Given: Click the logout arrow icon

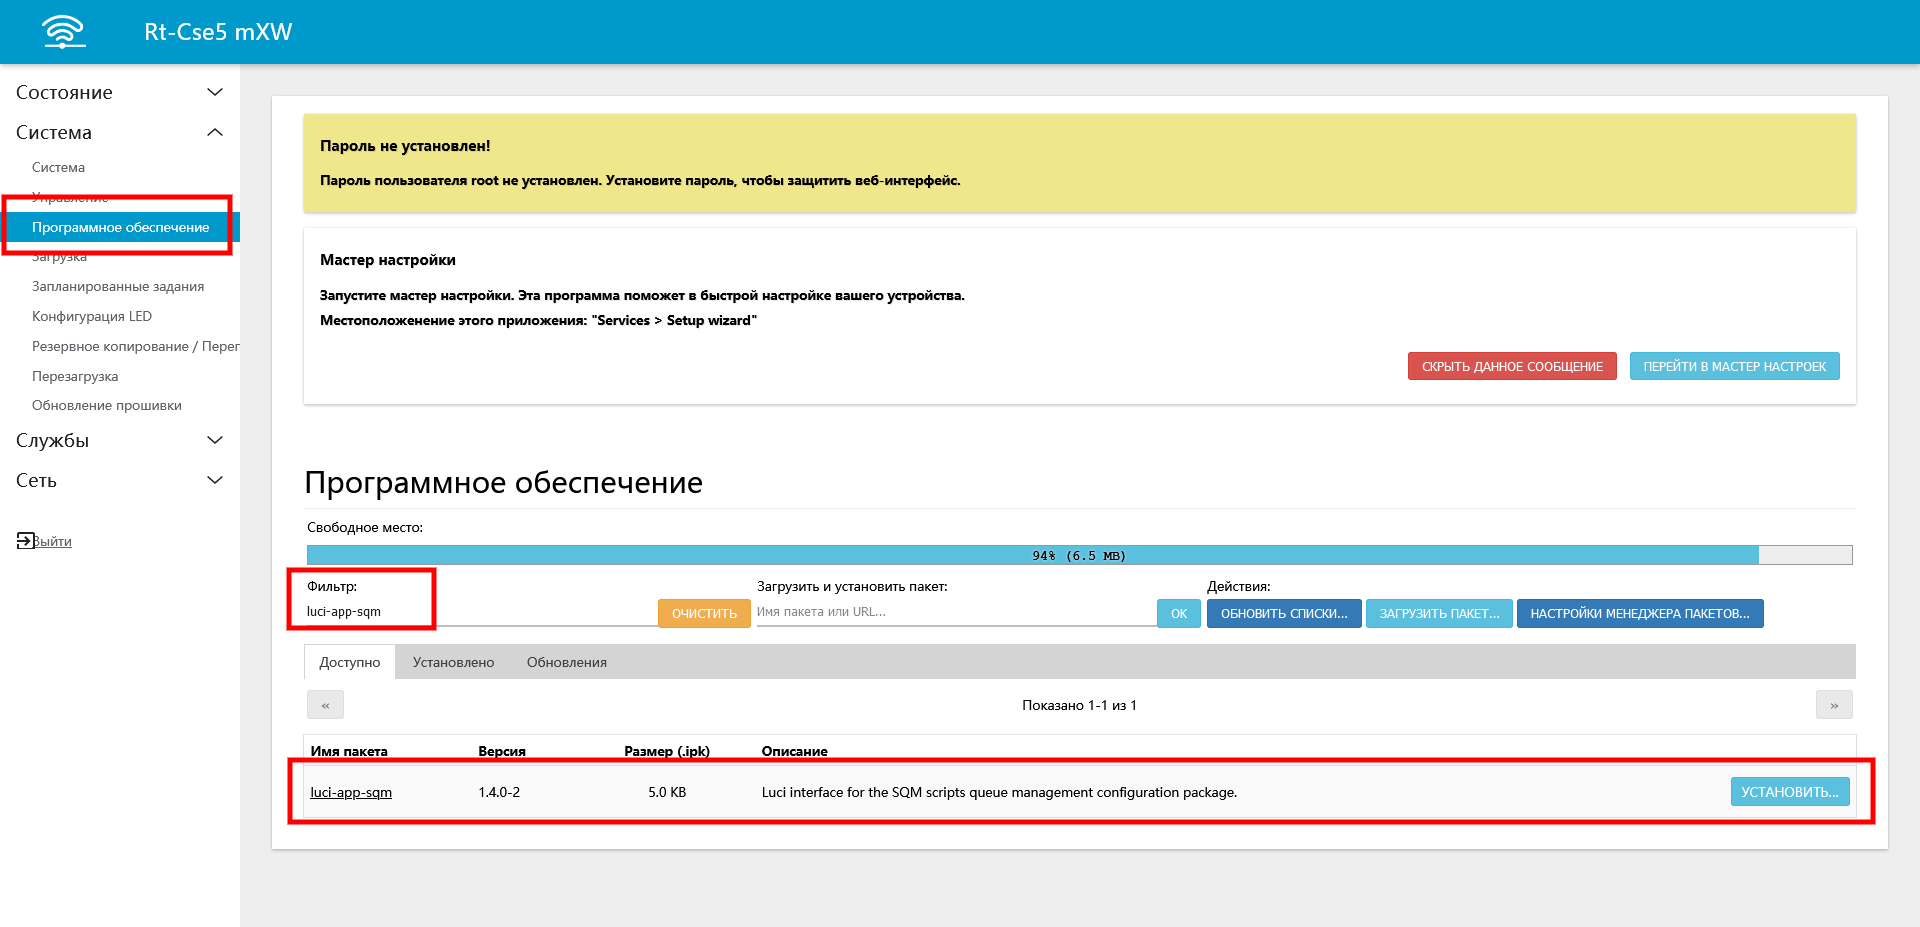Looking at the screenshot, I should [x=25, y=541].
